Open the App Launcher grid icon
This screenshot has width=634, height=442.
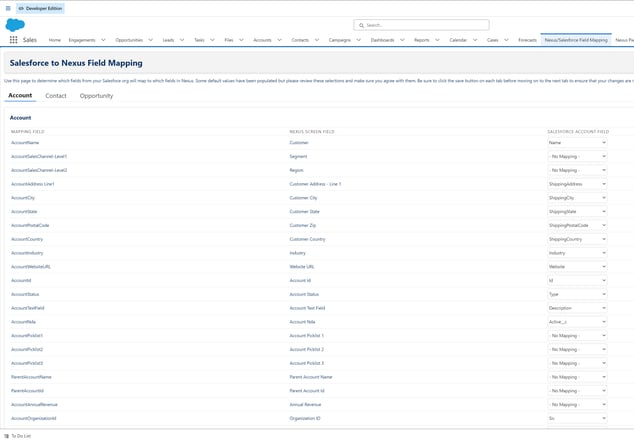[13, 40]
